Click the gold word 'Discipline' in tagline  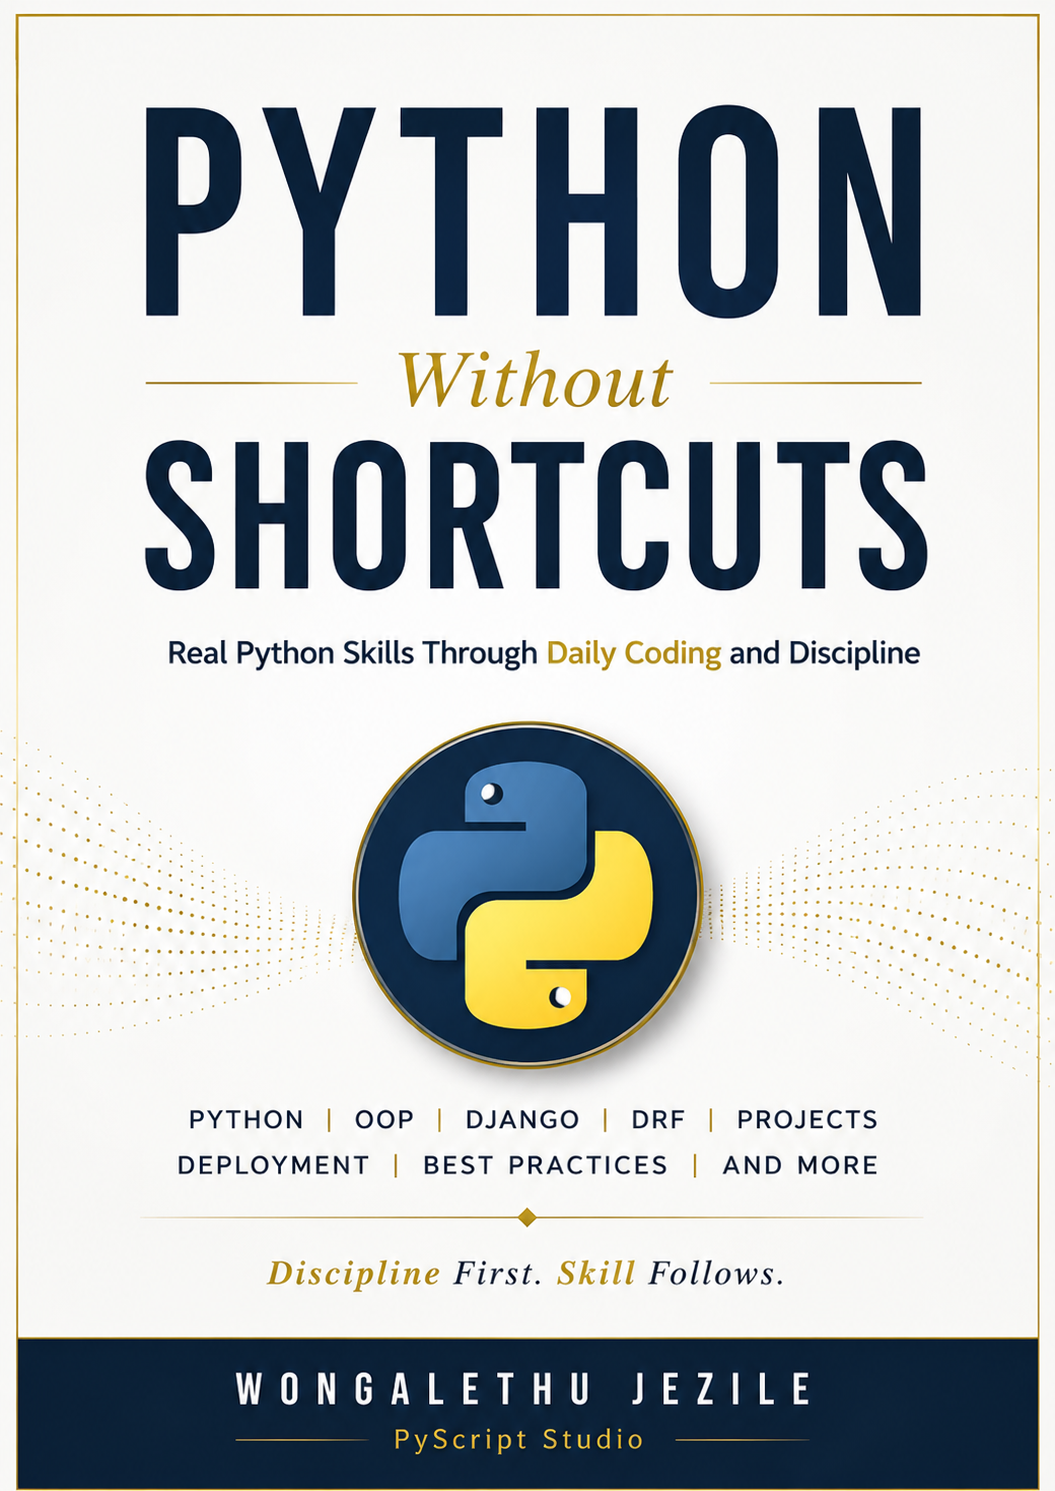tap(354, 1273)
